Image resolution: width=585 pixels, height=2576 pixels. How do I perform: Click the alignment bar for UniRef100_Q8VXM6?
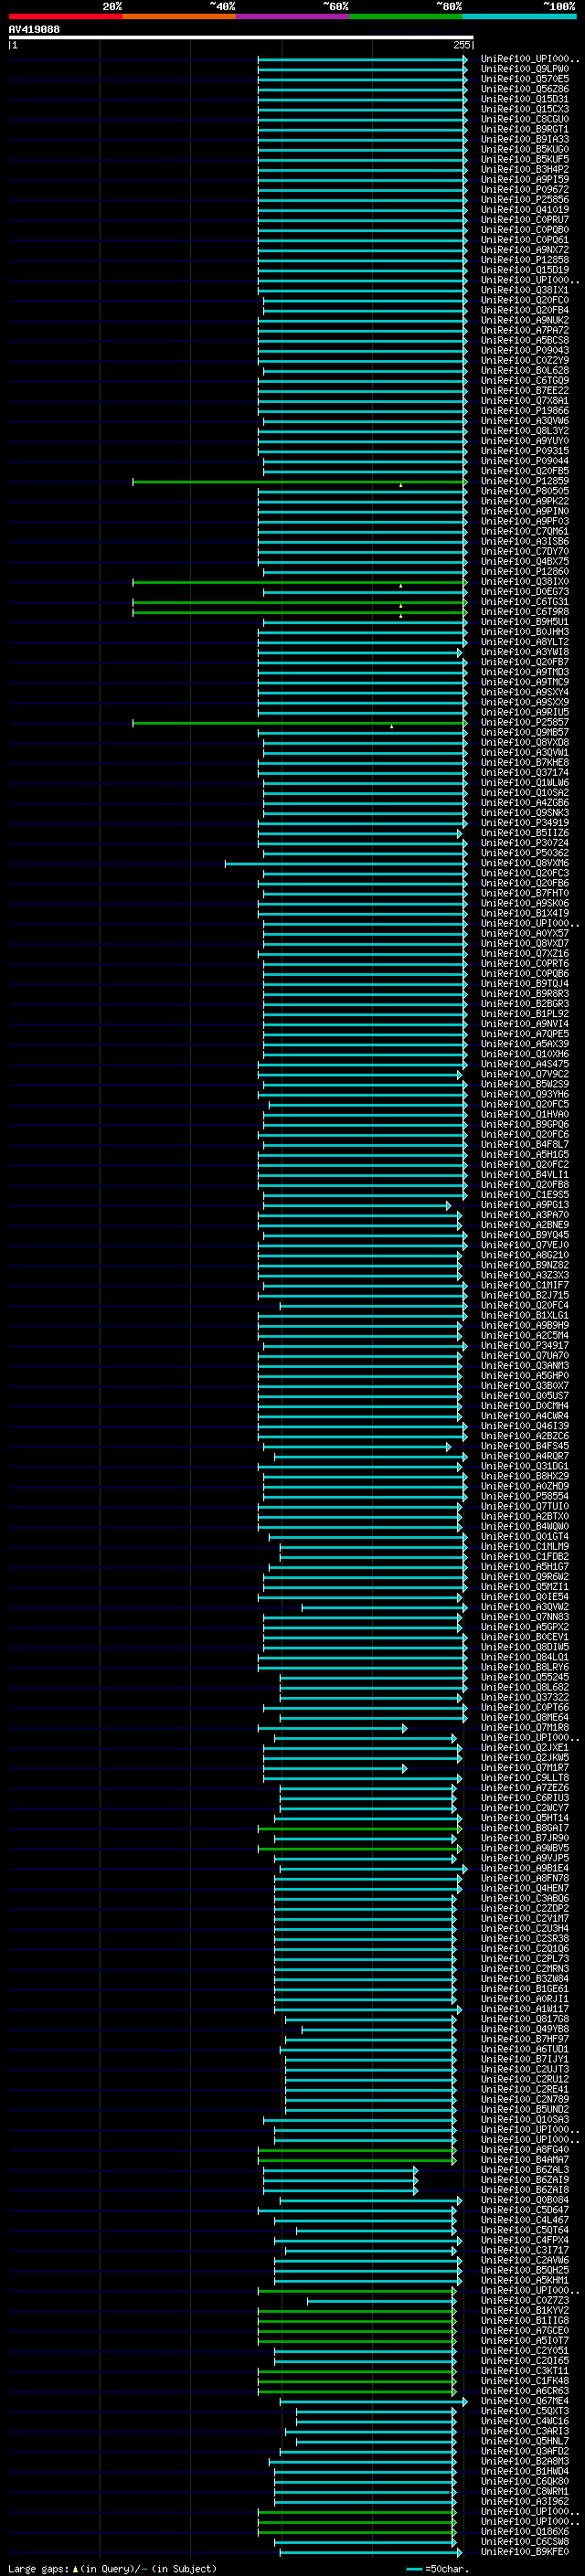[346, 863]
